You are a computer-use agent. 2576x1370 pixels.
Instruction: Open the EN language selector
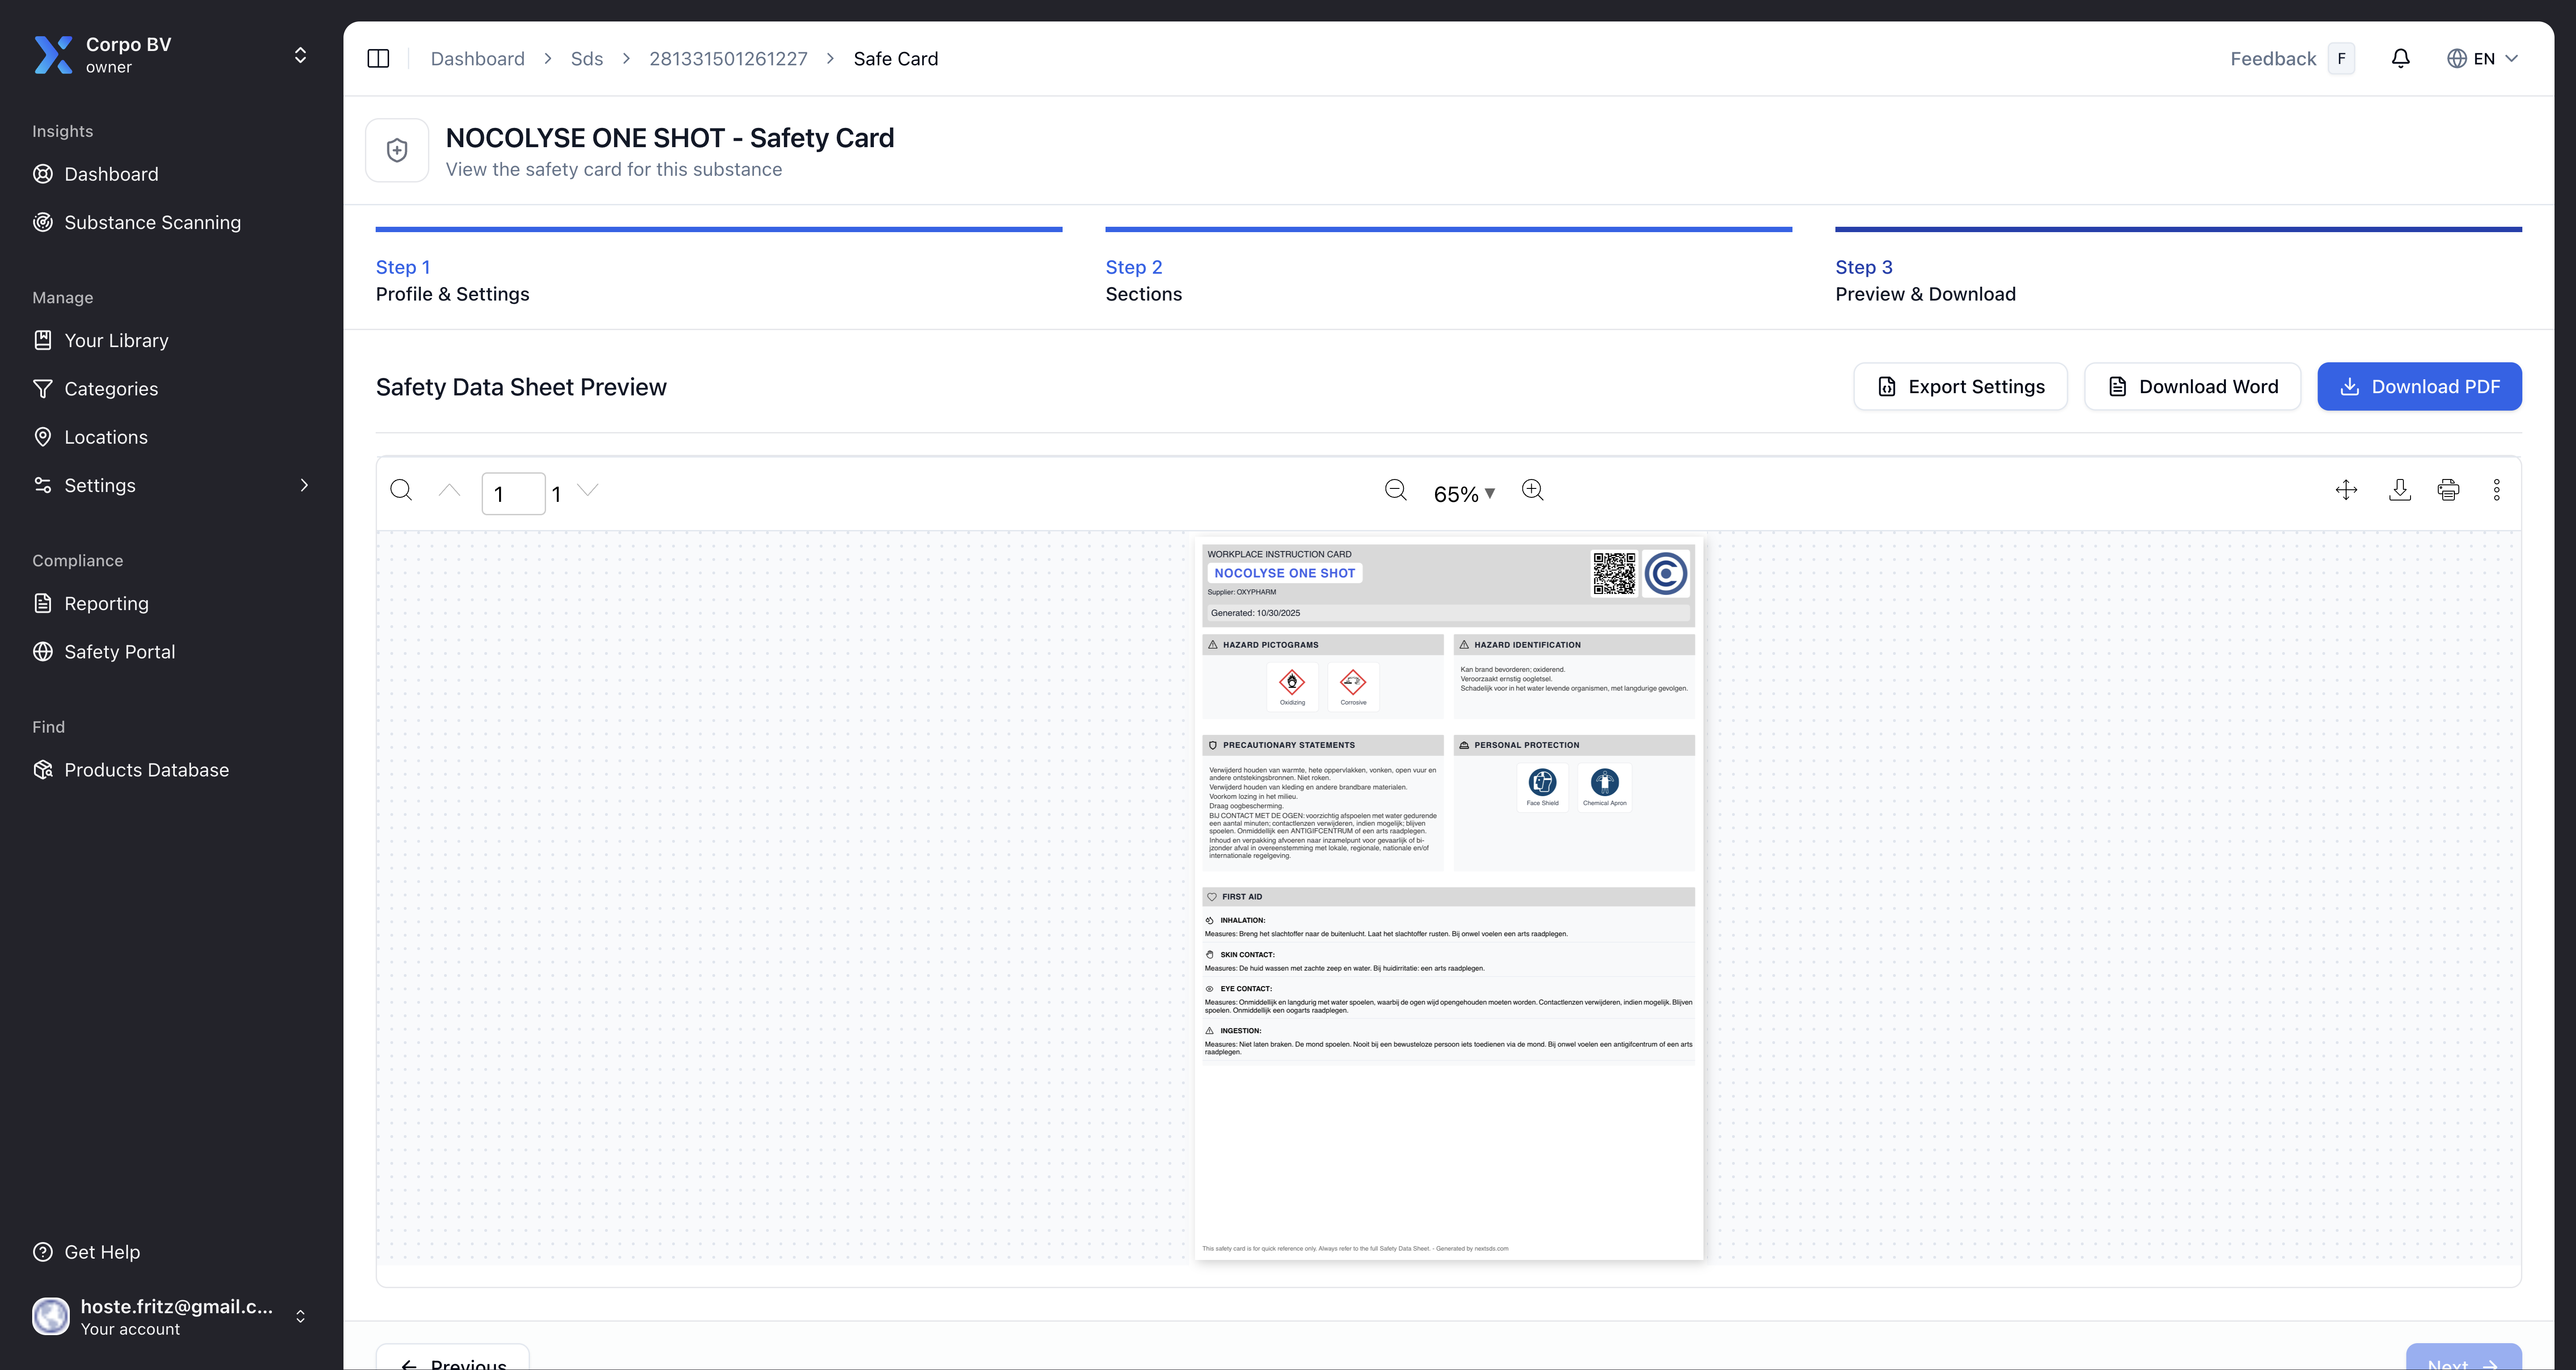click(2482, 59)
